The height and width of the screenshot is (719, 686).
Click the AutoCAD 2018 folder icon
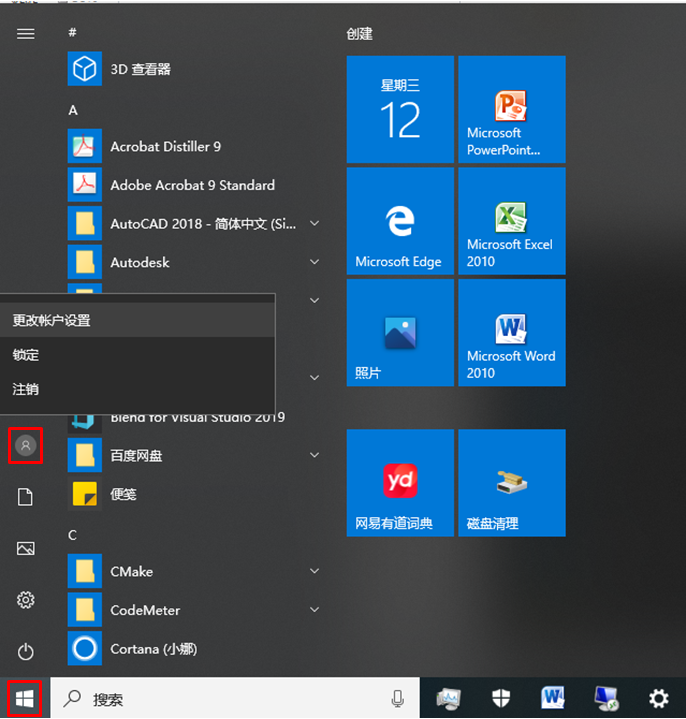point(85,223)
